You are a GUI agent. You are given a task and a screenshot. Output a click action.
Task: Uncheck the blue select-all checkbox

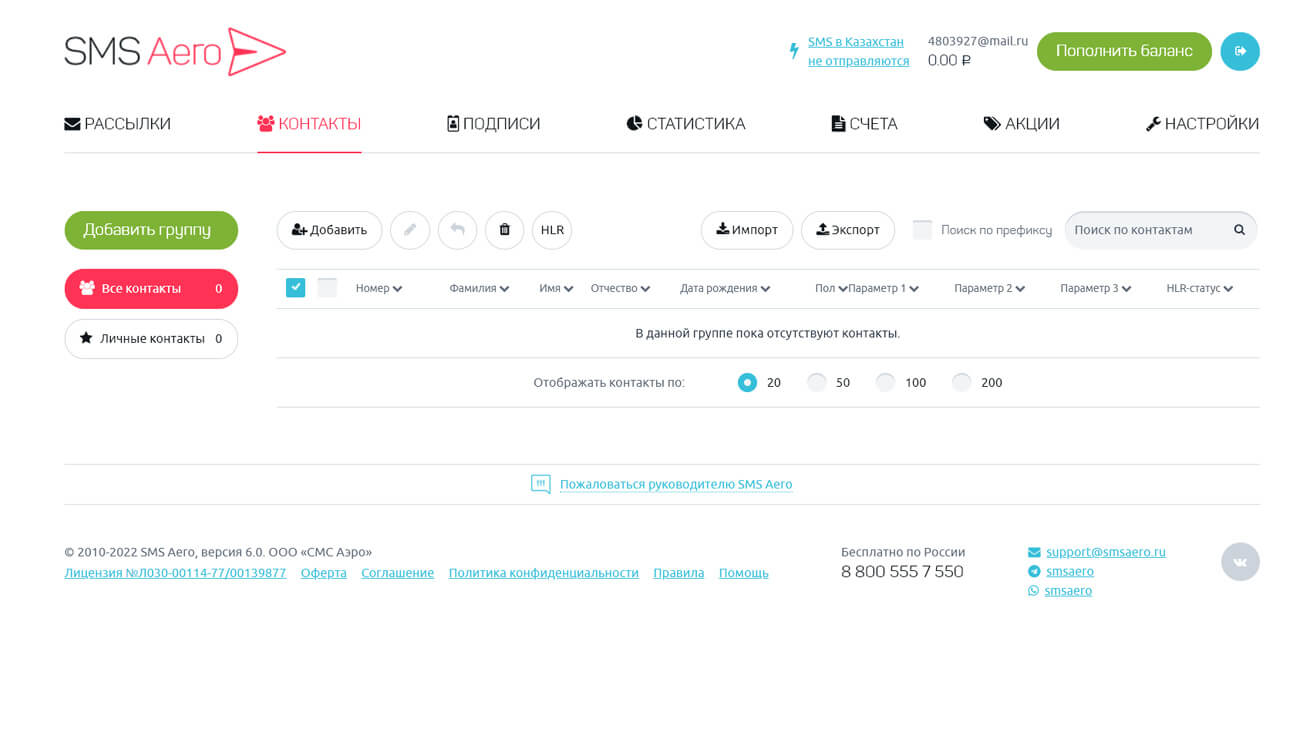295,288
